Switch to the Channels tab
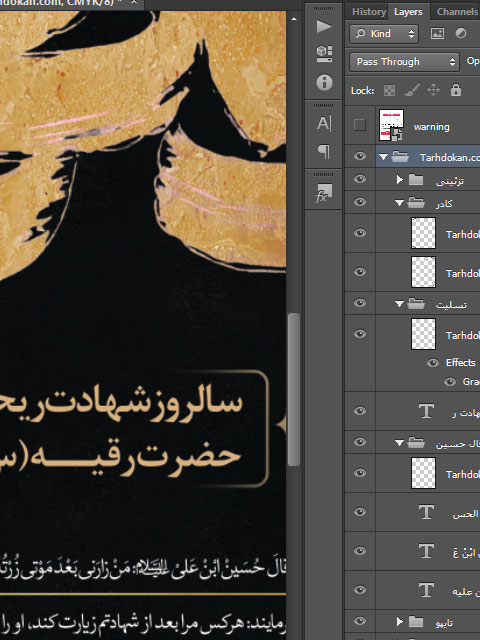This screenshot has width=480, height=640. (x=457, y=12)
